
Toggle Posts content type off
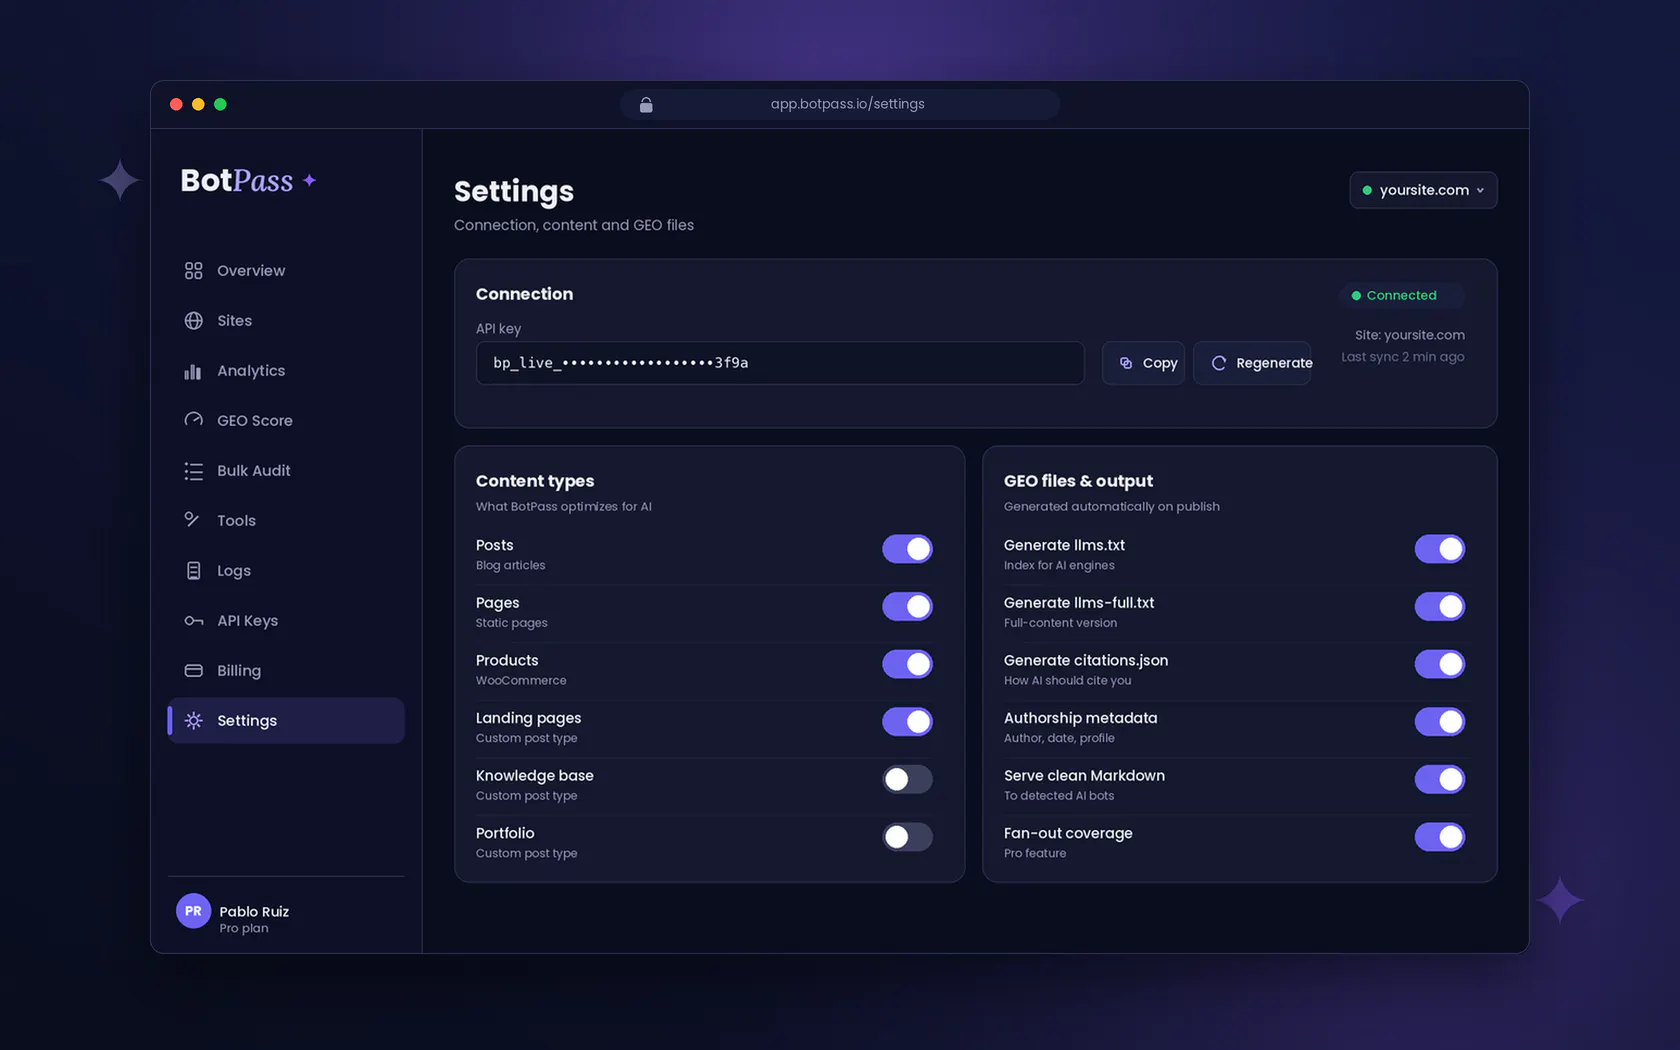pyautogui.click(x=907, y=549)
